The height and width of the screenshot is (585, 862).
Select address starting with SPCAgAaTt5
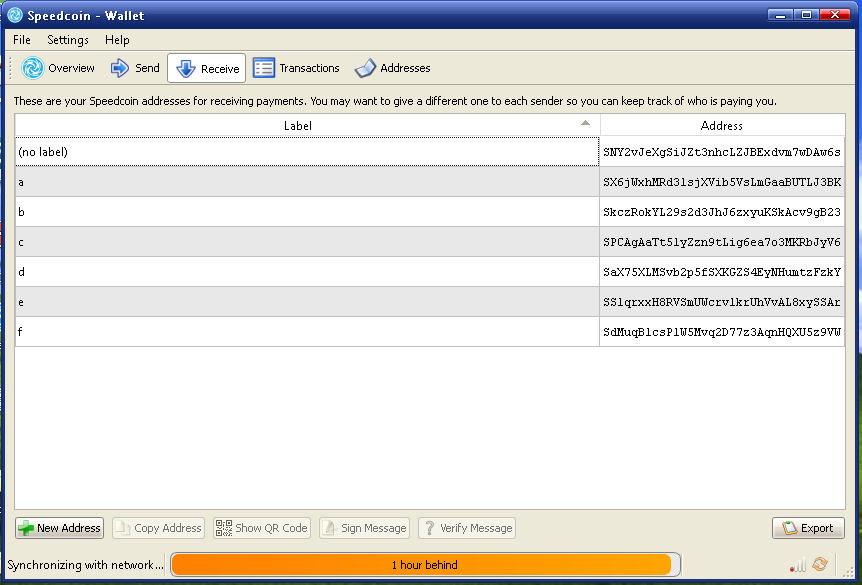tap(722, 242)
